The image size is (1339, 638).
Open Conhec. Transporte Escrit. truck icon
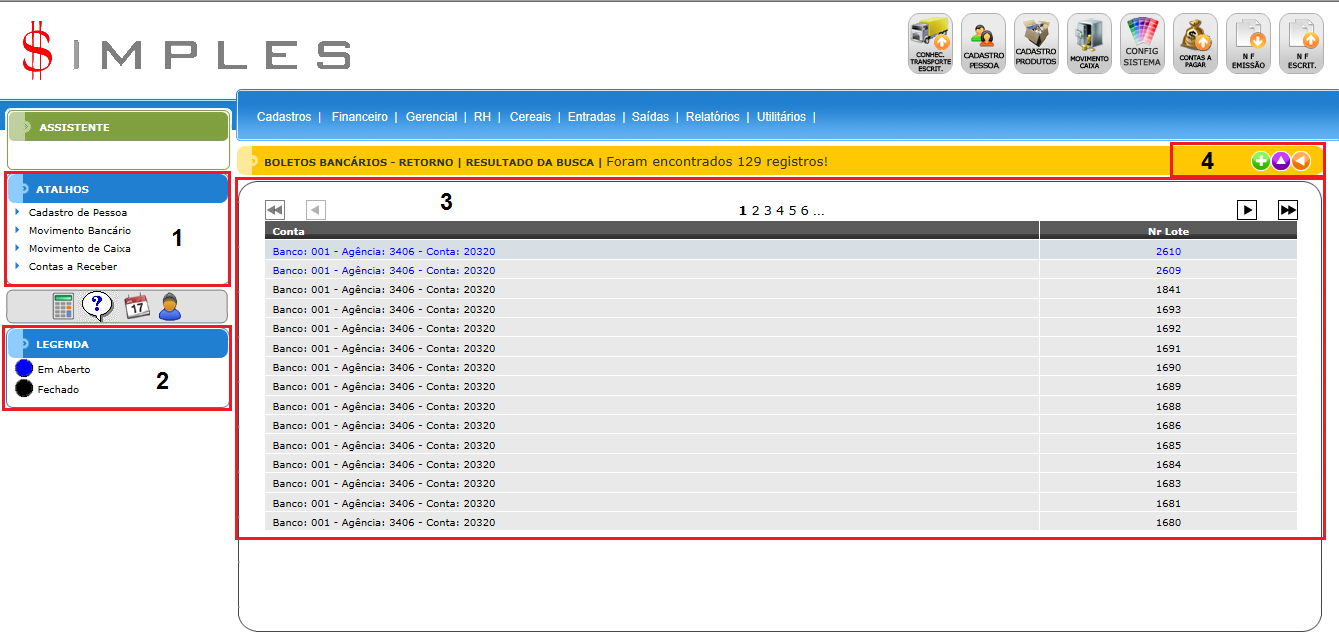point(930,43)
